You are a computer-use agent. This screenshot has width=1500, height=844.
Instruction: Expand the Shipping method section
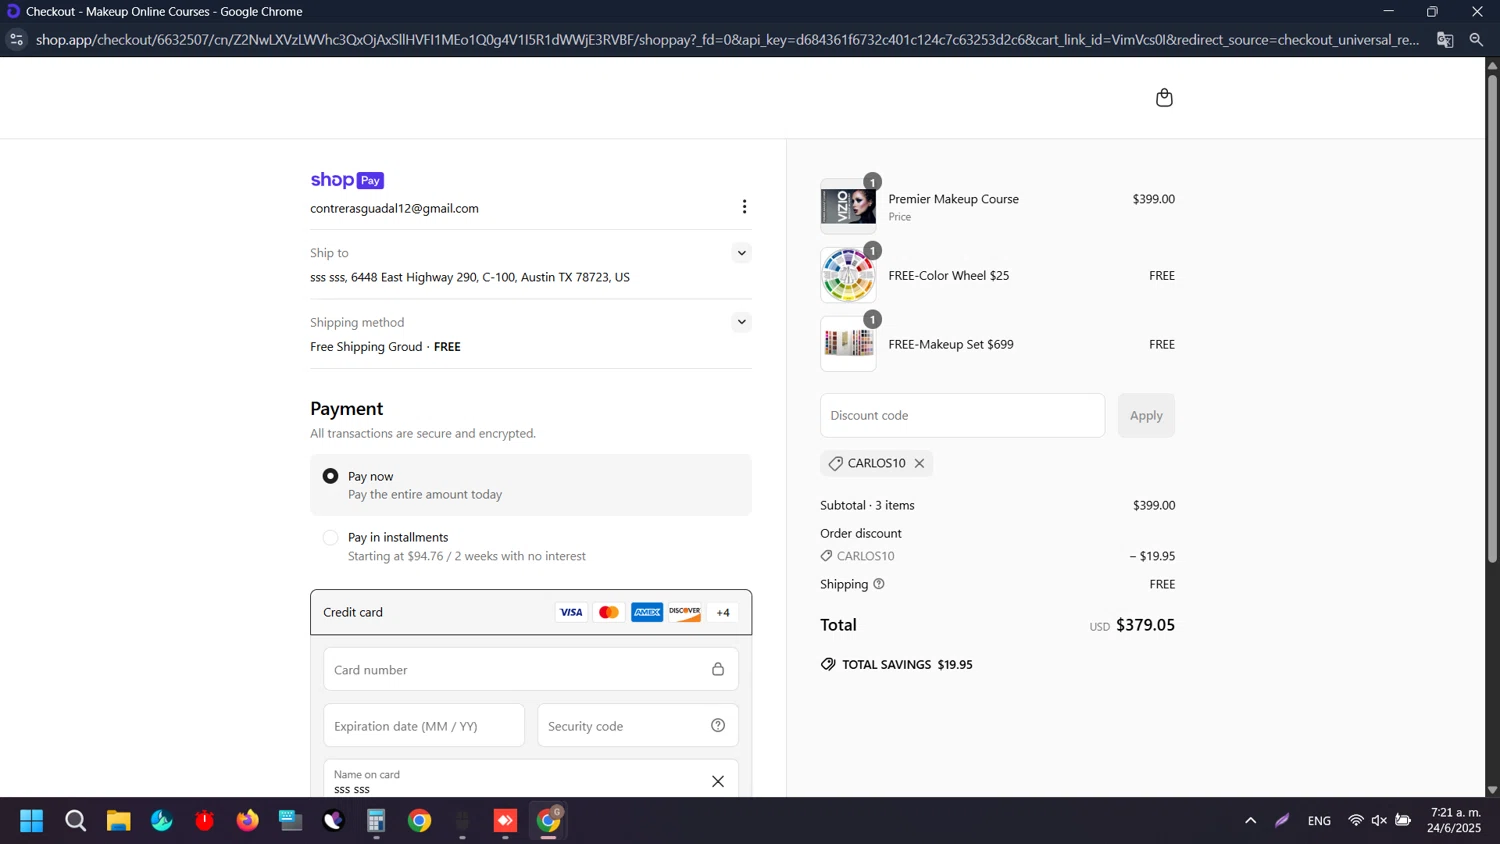click(x=741, y=322)
